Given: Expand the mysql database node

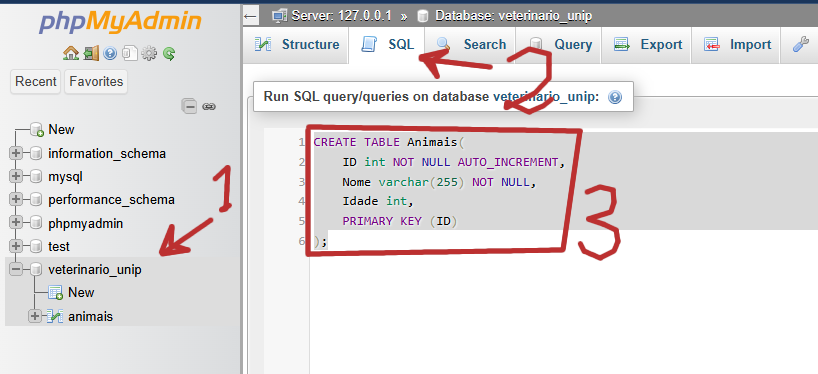Looking at the screenshot, I should pyautogui.click(x=16, y=176).
